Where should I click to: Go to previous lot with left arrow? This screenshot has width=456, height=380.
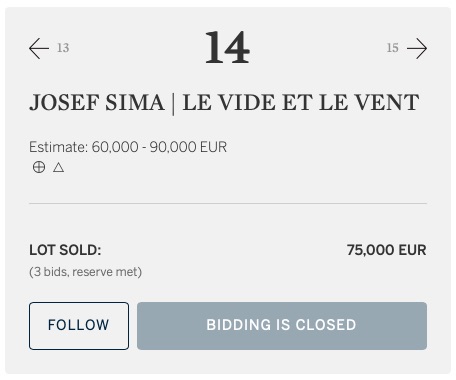39,48
